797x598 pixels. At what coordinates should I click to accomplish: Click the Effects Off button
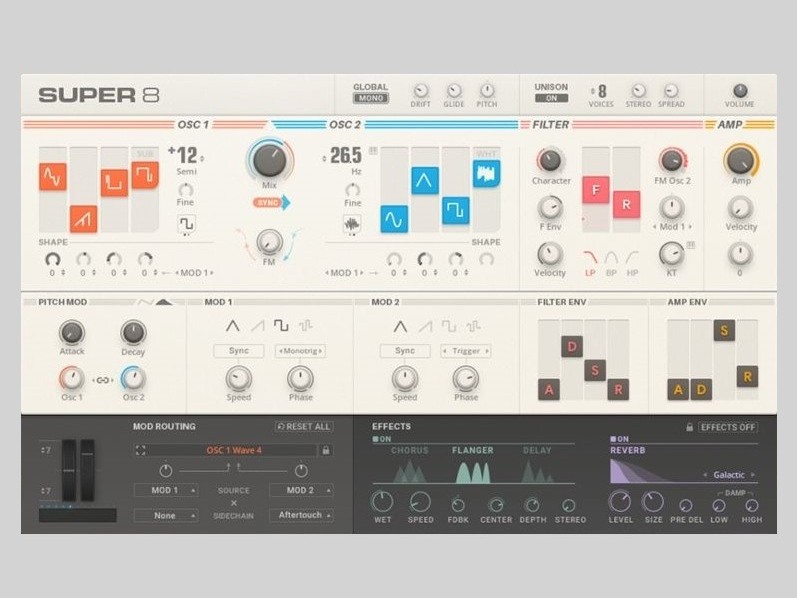click(x=728, y=427)
